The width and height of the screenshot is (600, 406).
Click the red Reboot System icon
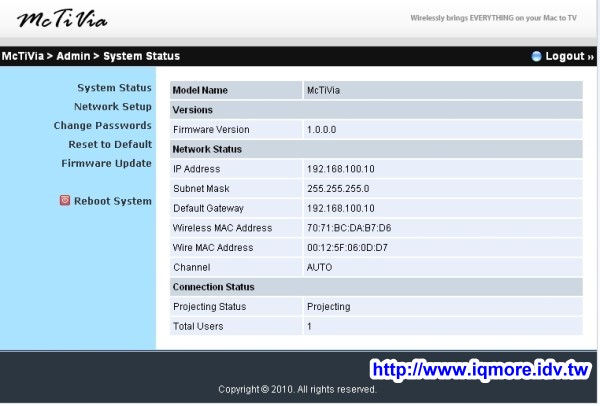(65, 200)
